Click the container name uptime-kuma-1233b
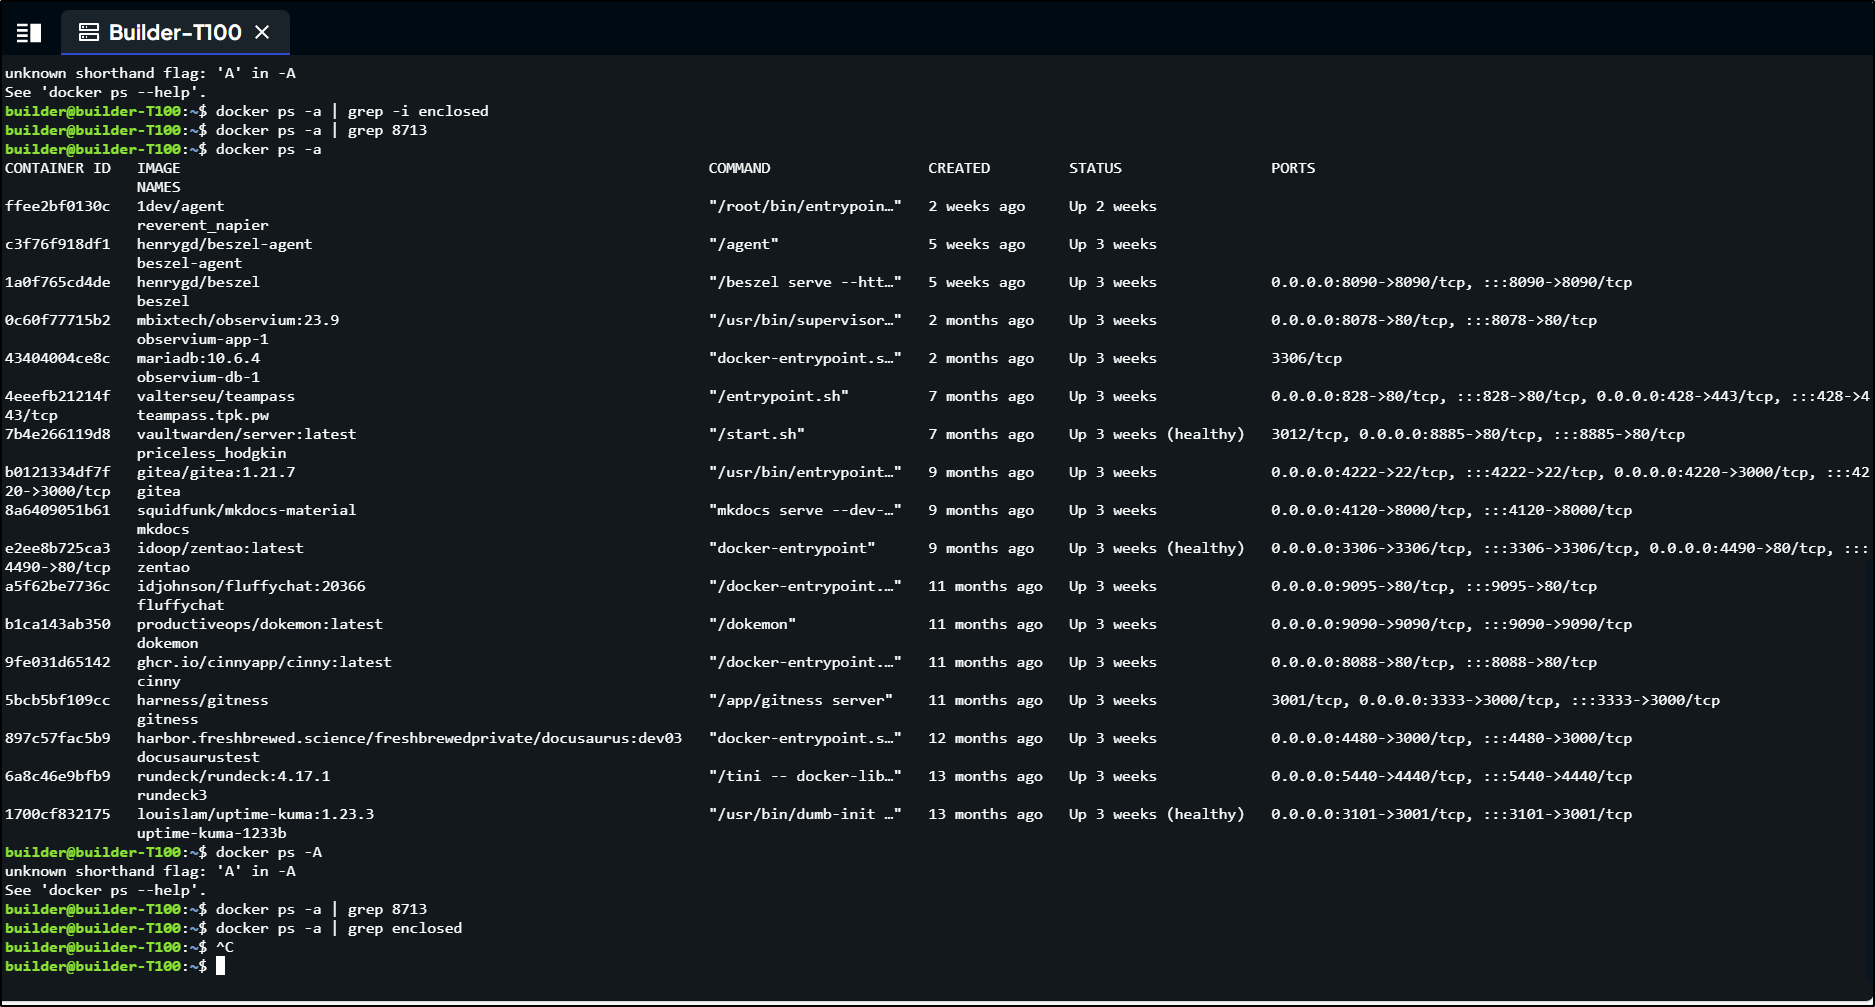1875x1007 pixels. (x=212, y=833)
